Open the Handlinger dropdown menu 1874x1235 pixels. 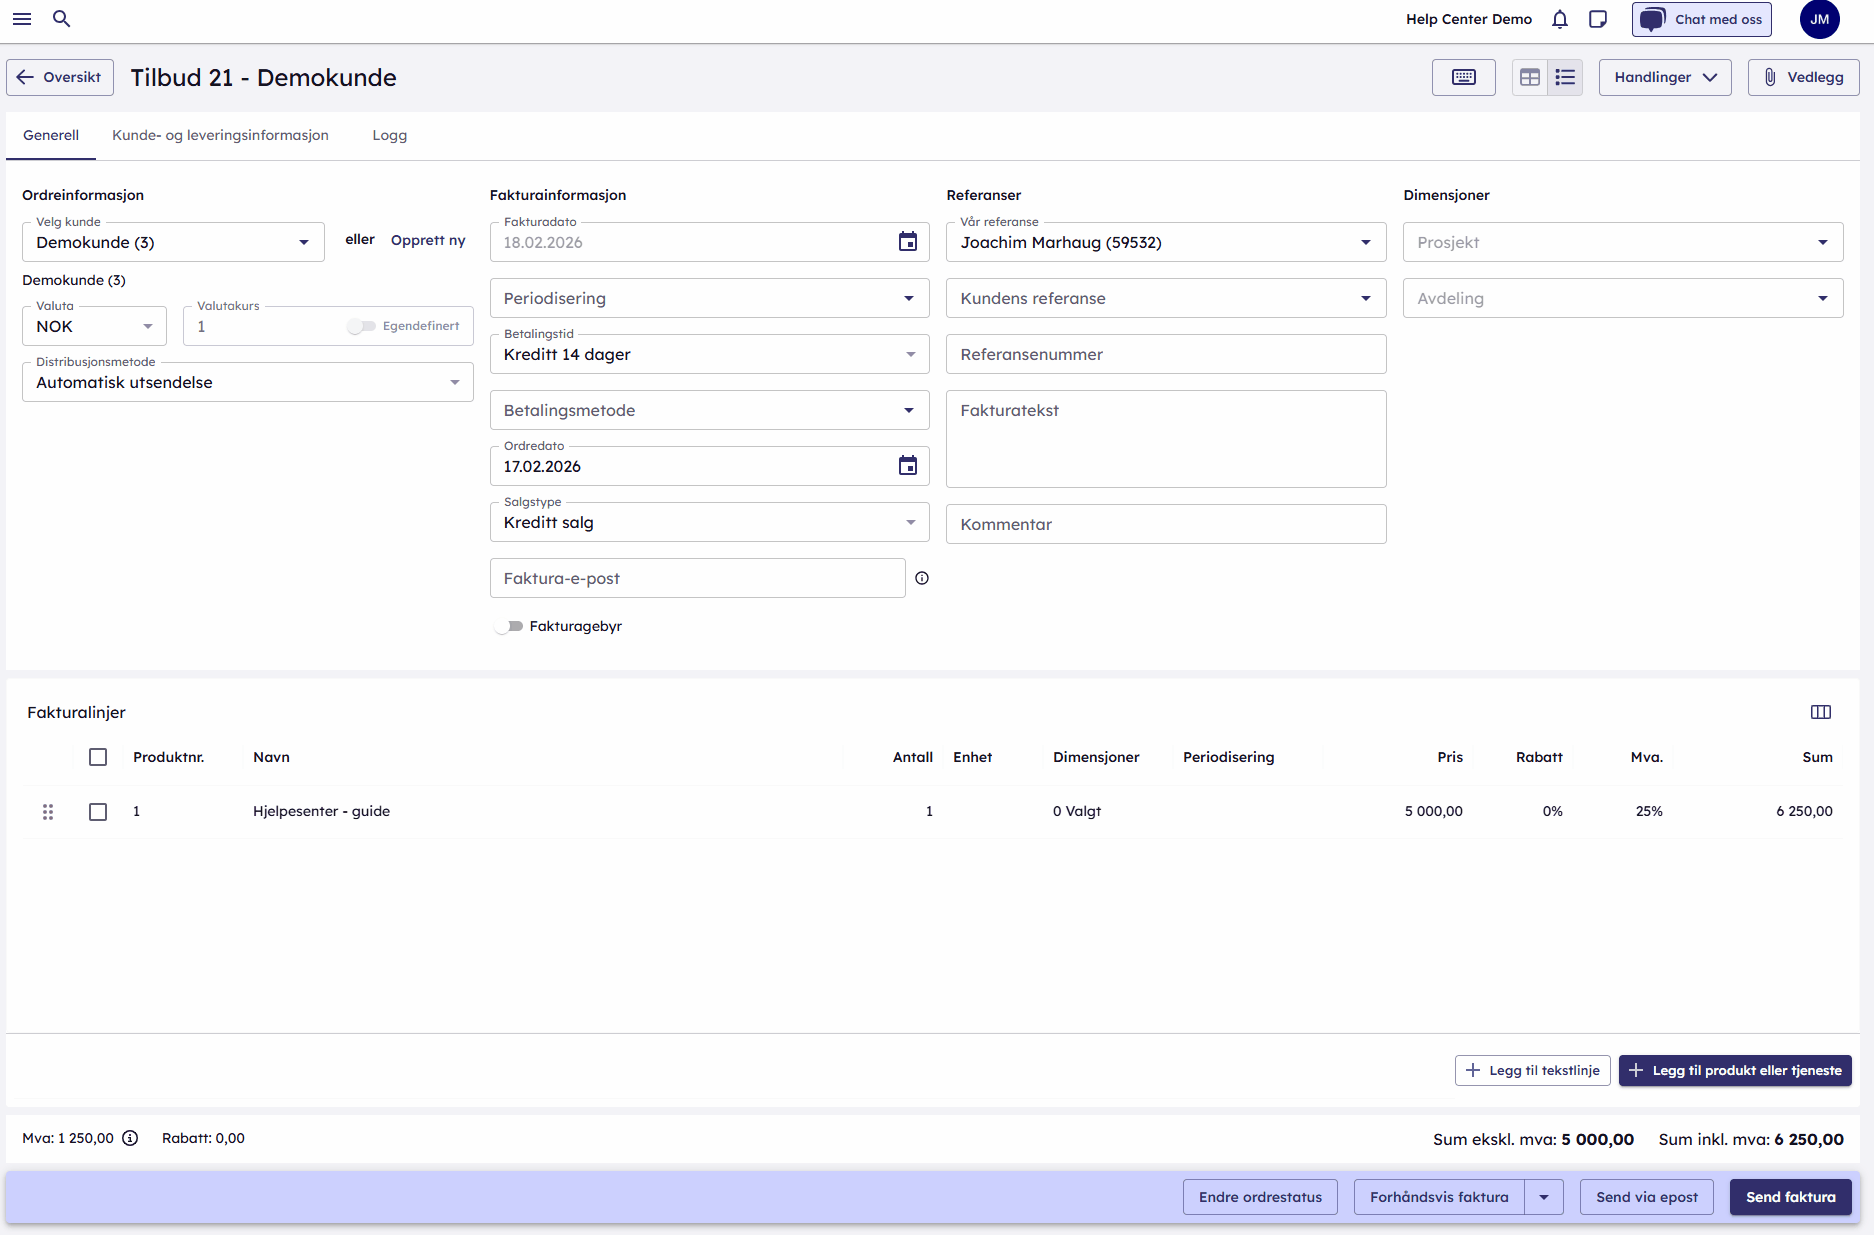pos(1664,77)
